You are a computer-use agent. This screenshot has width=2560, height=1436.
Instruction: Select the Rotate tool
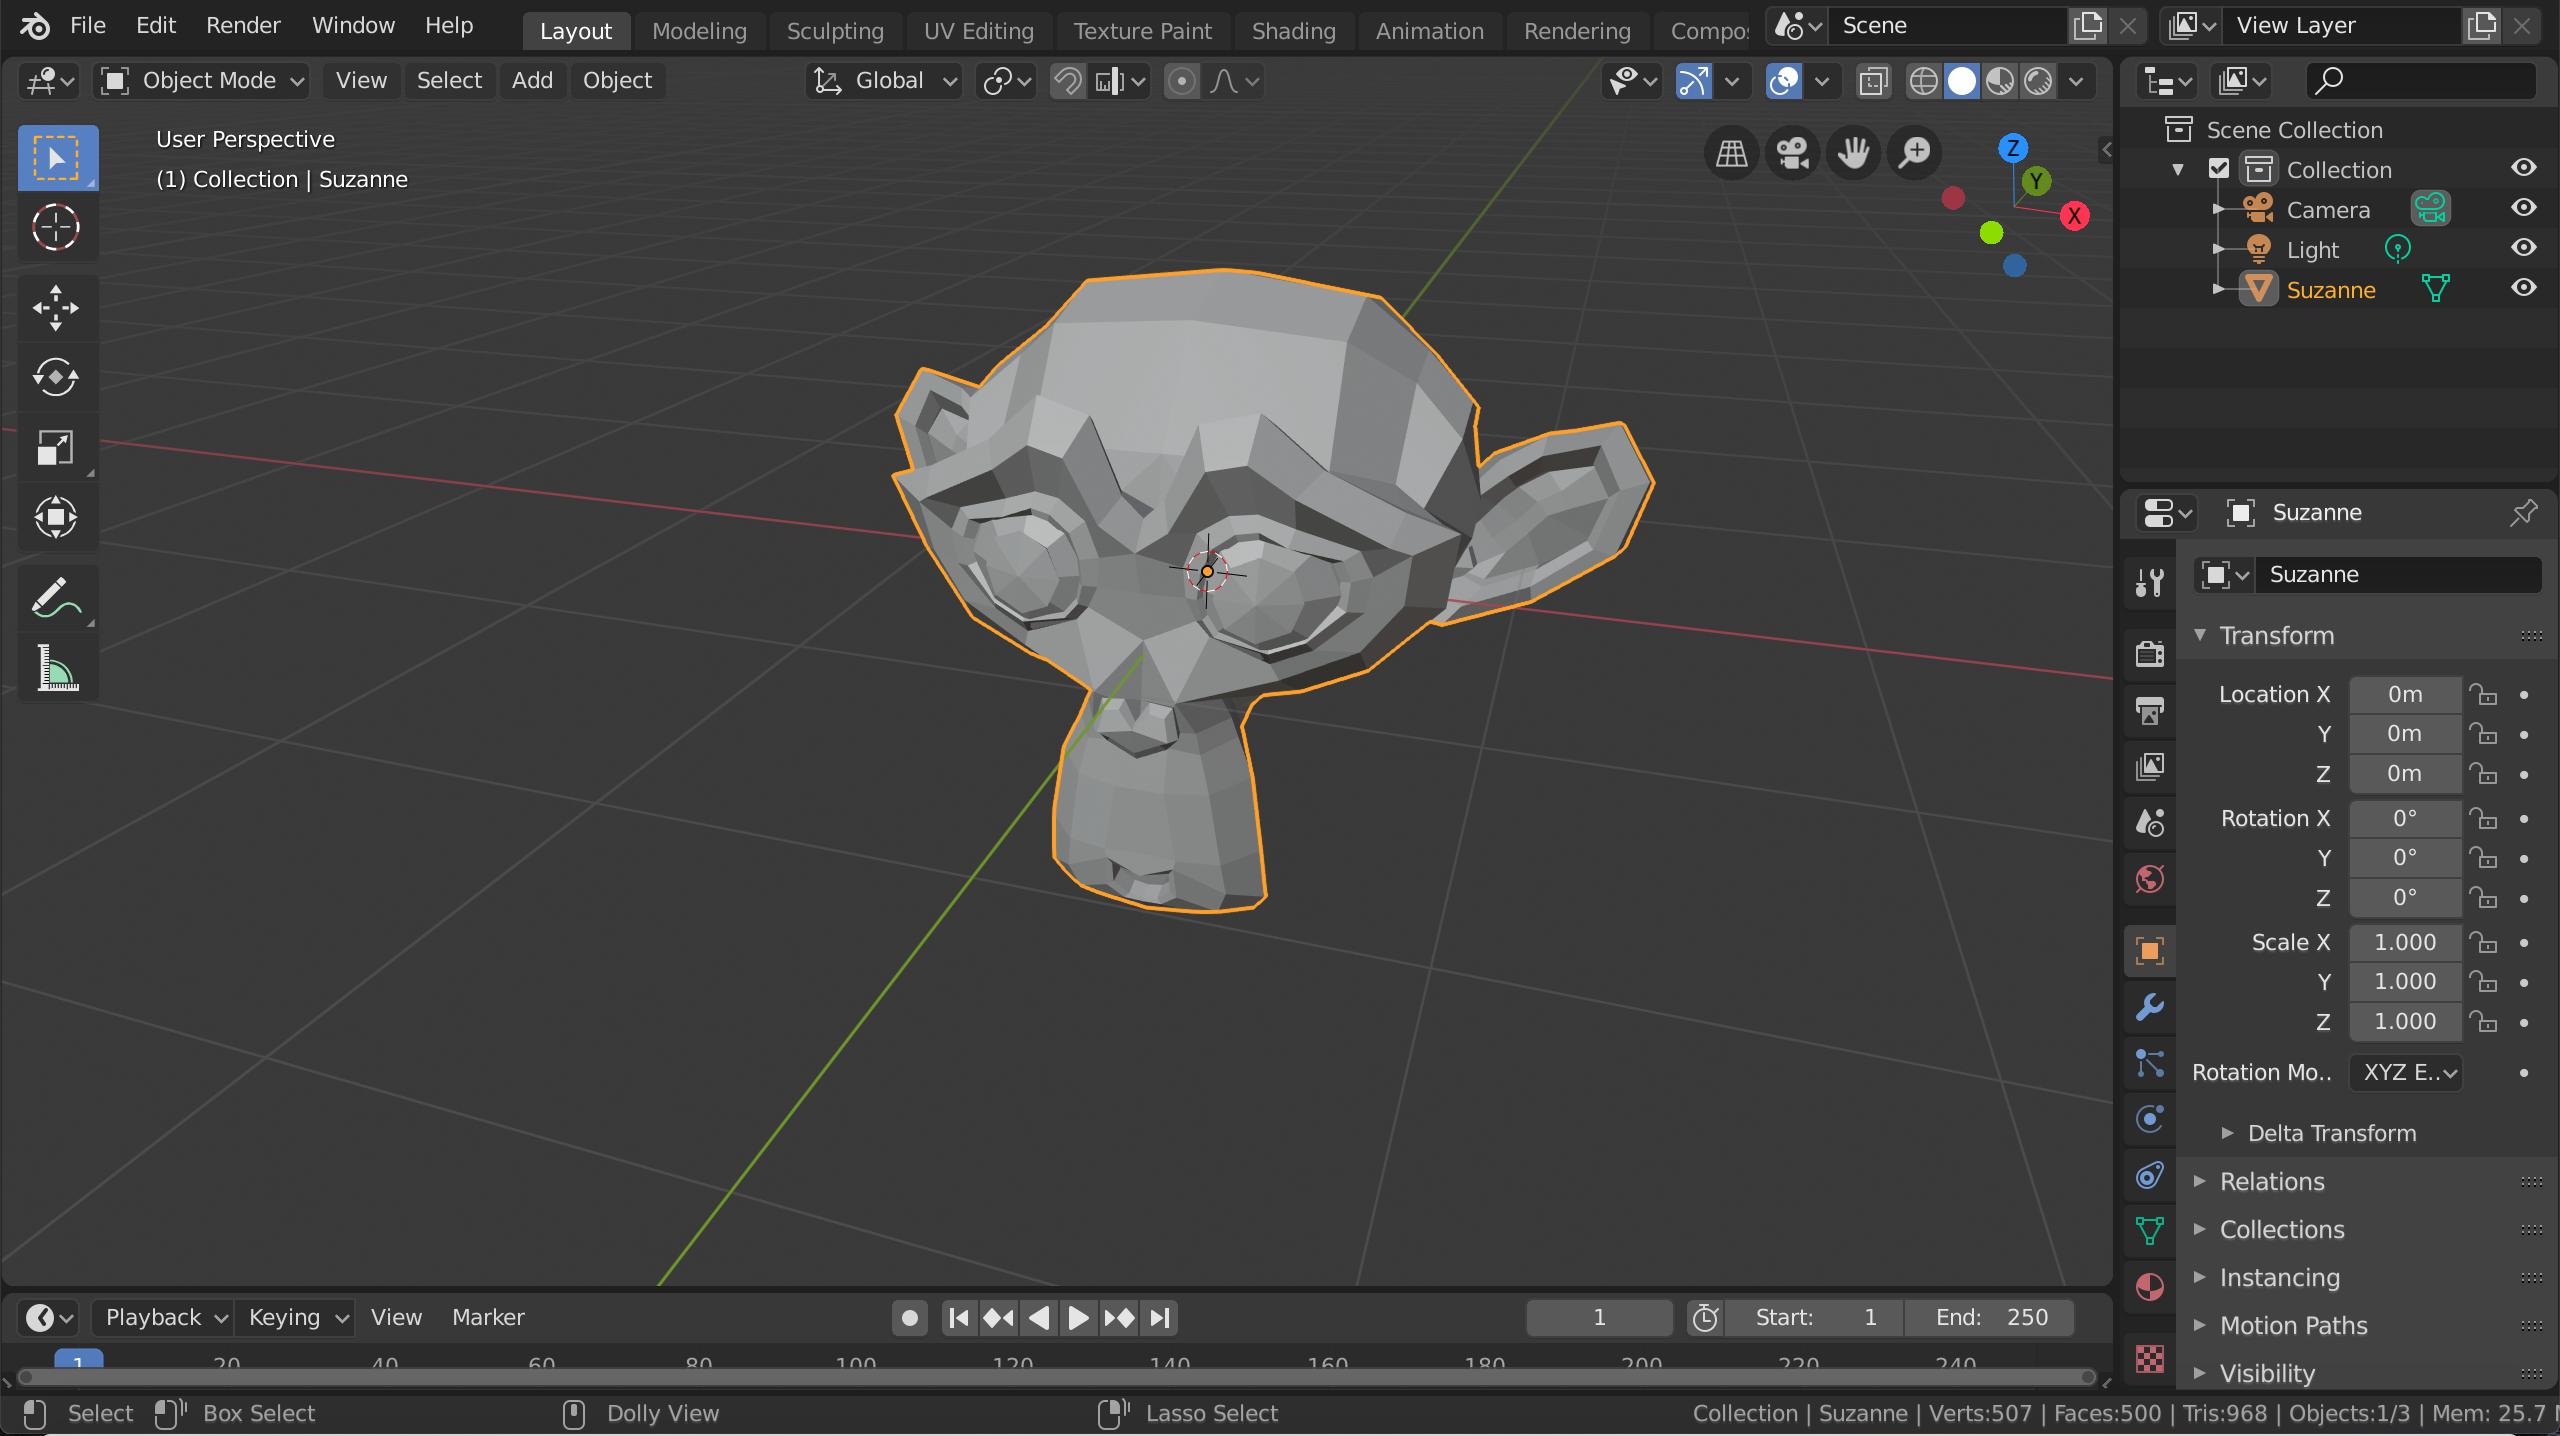tap(56, 377)
